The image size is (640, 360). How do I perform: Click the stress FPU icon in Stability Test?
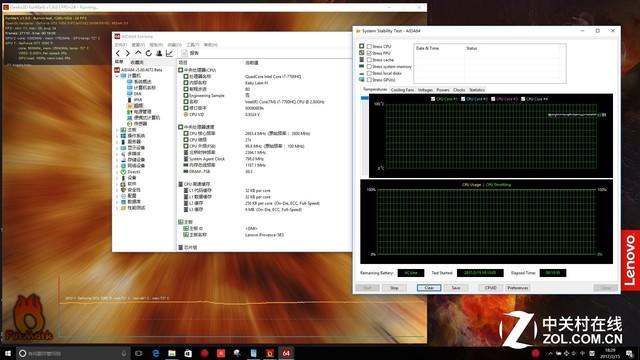362,53
